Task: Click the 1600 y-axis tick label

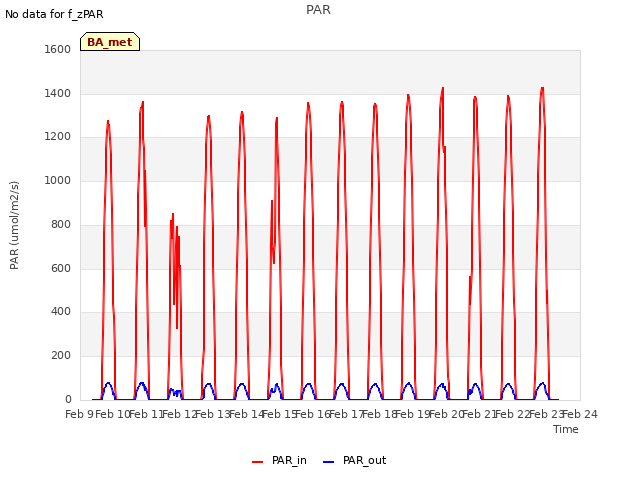Action: tap(58, 49)
